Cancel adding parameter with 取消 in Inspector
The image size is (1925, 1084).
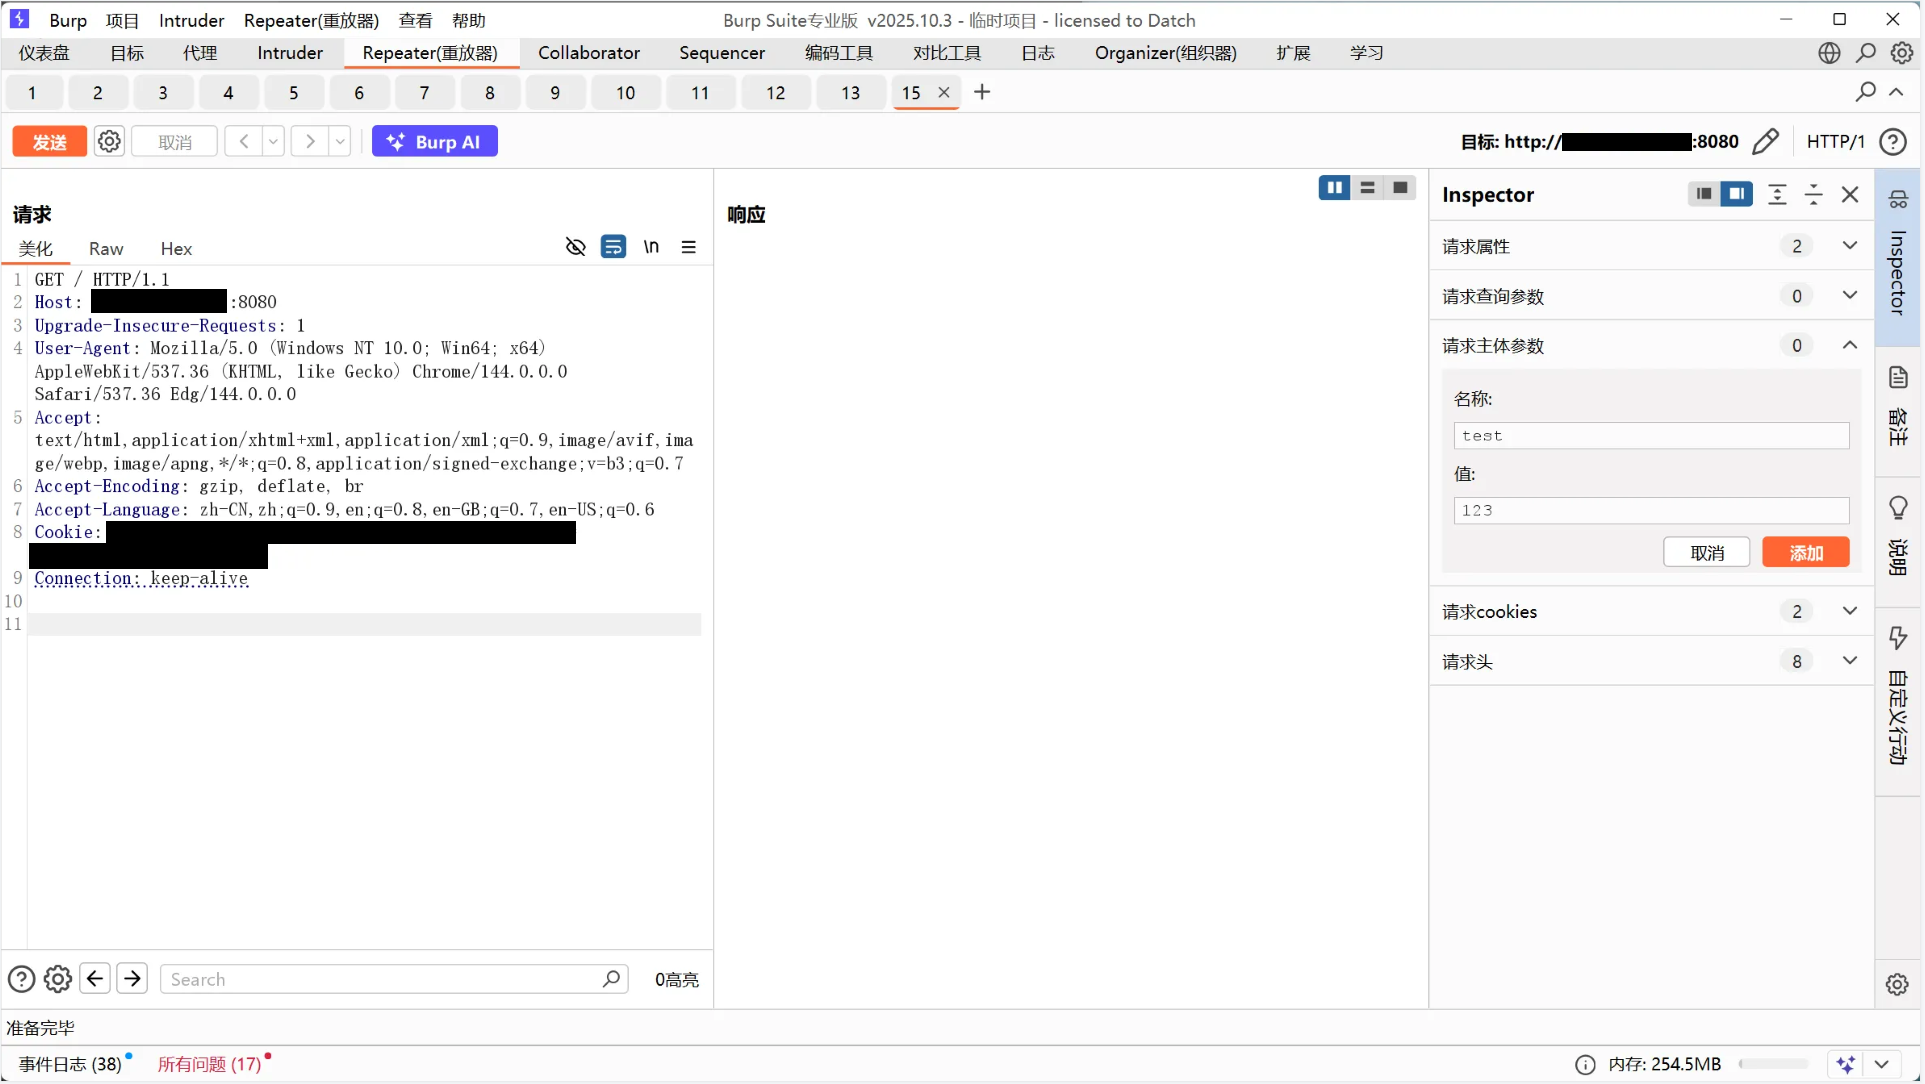coord(1707,553)
